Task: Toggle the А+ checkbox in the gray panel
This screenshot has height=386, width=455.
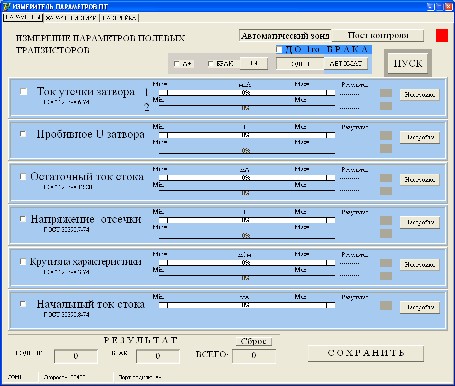Action: click(177, 63)
